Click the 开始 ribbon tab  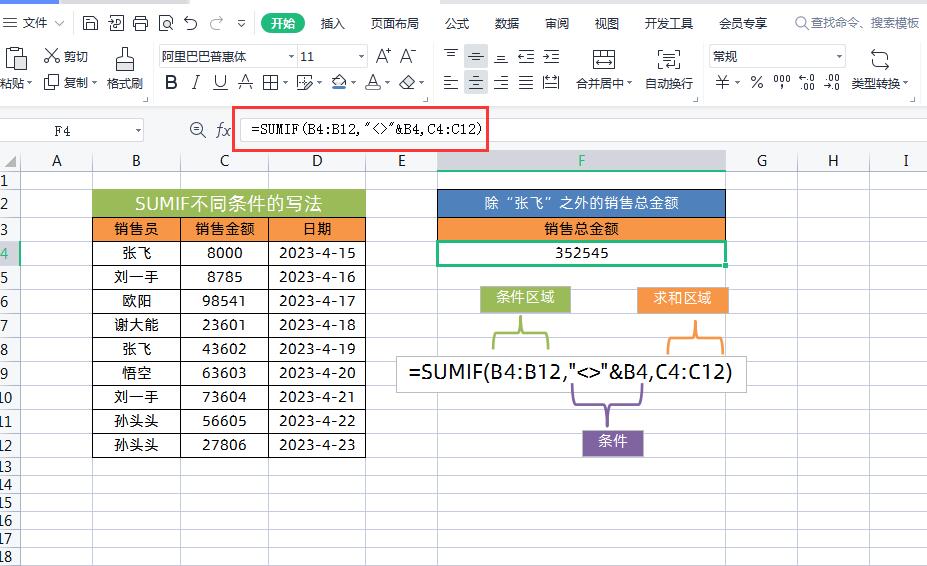pos(283,23)
